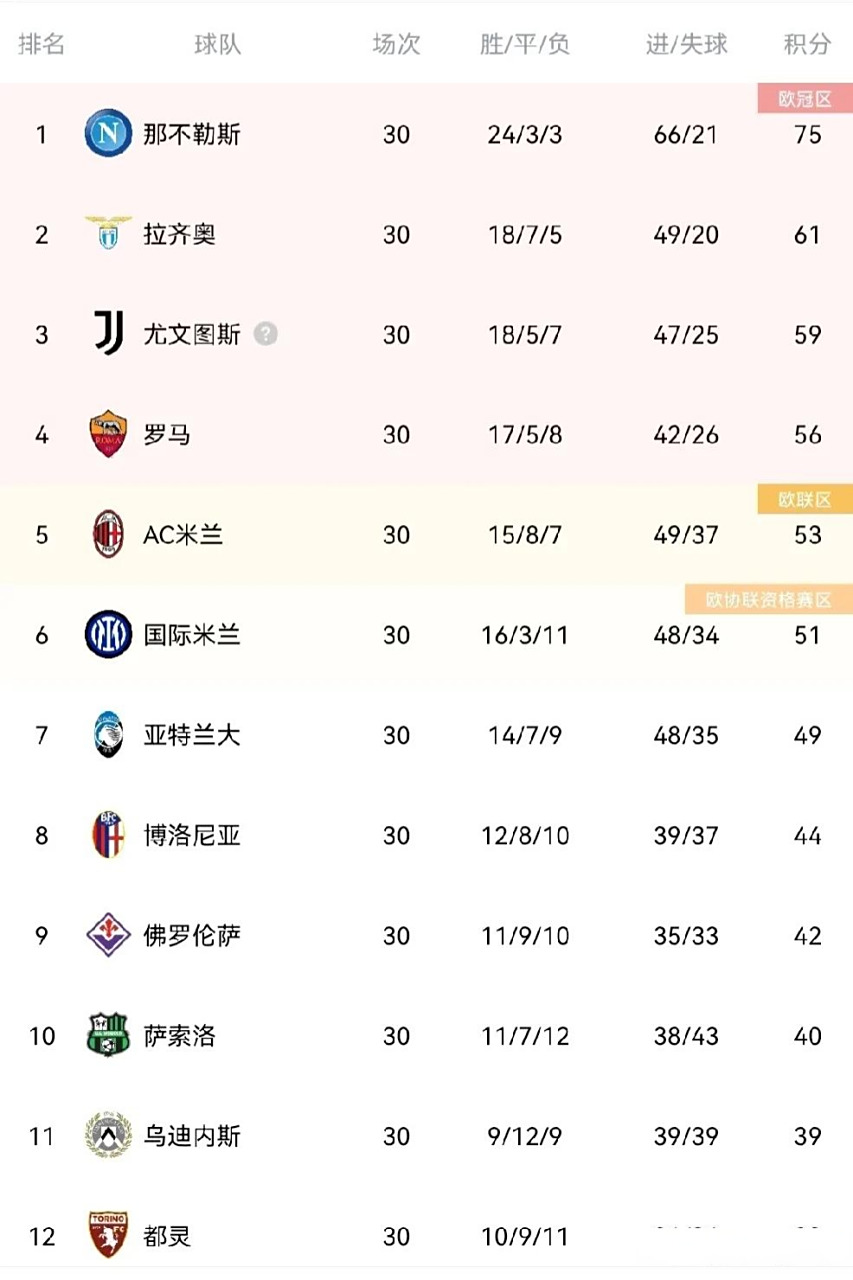This screenshot has height=1280, width=853.
Task: Open the 欧冠区 zone label badge
Action: (x=803, y=98)
